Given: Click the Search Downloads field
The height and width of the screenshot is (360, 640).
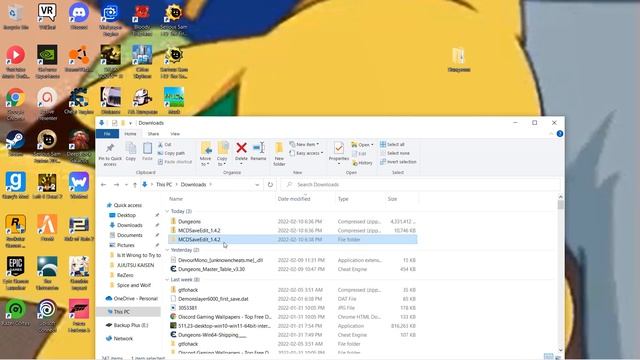Looking at the screenshot, I should pos(420,184).
